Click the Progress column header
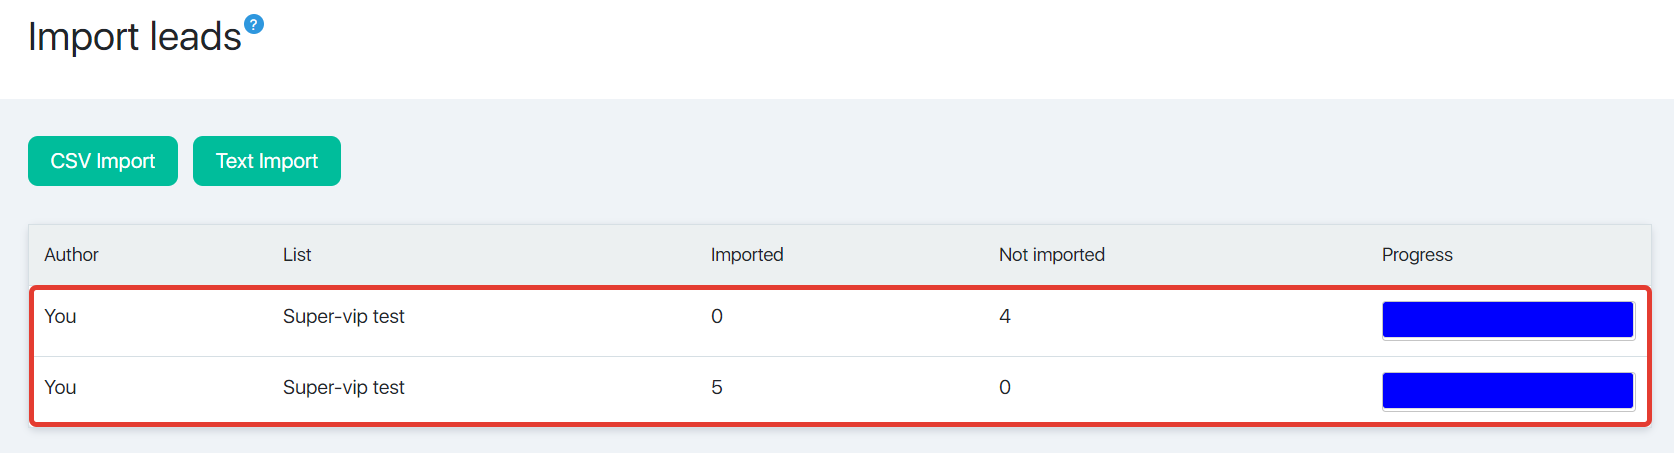 (1417, 255)
